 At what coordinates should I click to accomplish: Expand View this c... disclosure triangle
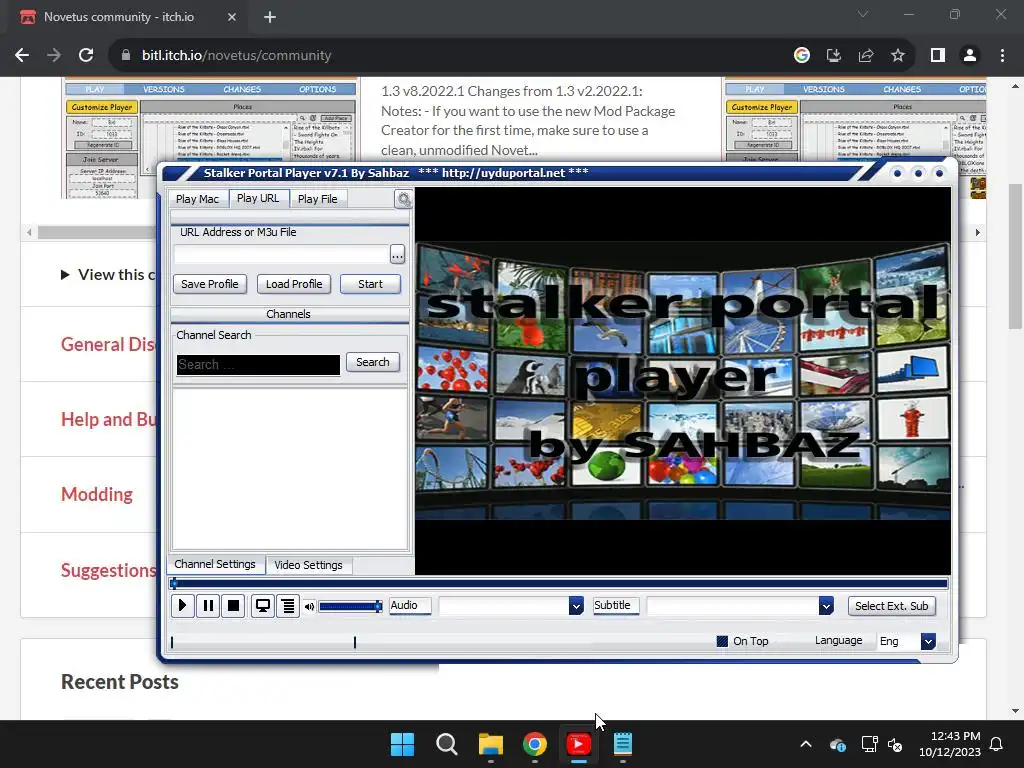[x=65, y=275]
